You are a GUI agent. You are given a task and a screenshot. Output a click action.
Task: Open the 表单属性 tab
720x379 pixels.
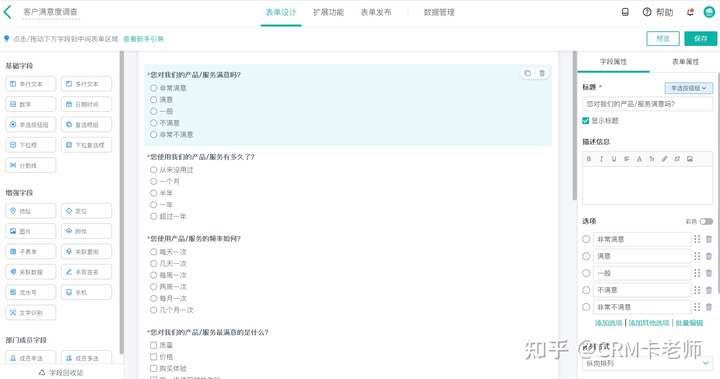pos(685,62)
